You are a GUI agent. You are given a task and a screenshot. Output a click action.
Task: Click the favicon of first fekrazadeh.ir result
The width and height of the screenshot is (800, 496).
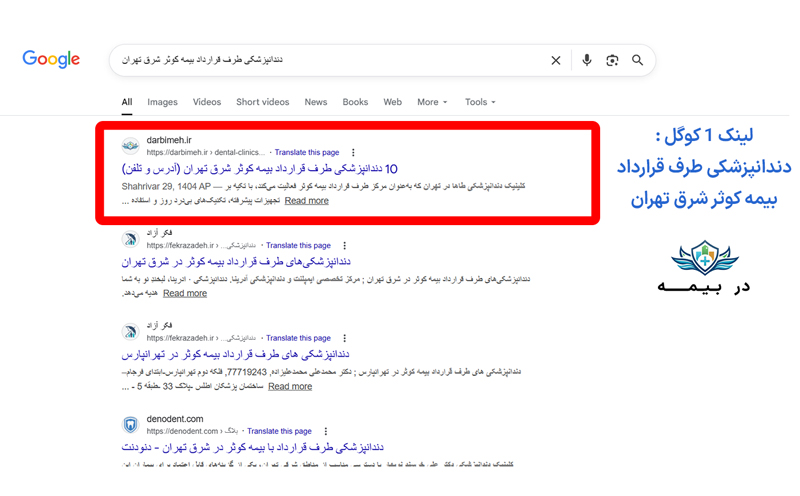click(x=131, y=238)
